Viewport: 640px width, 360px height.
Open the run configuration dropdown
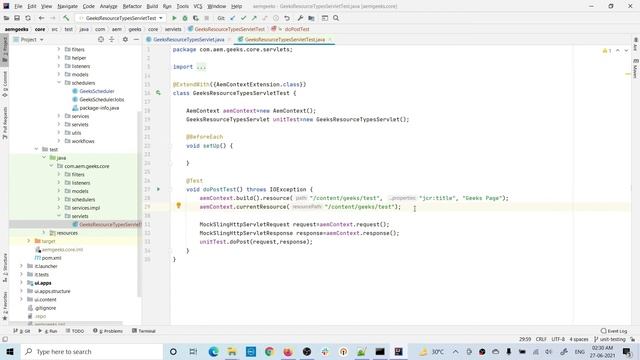pos(121,18)
